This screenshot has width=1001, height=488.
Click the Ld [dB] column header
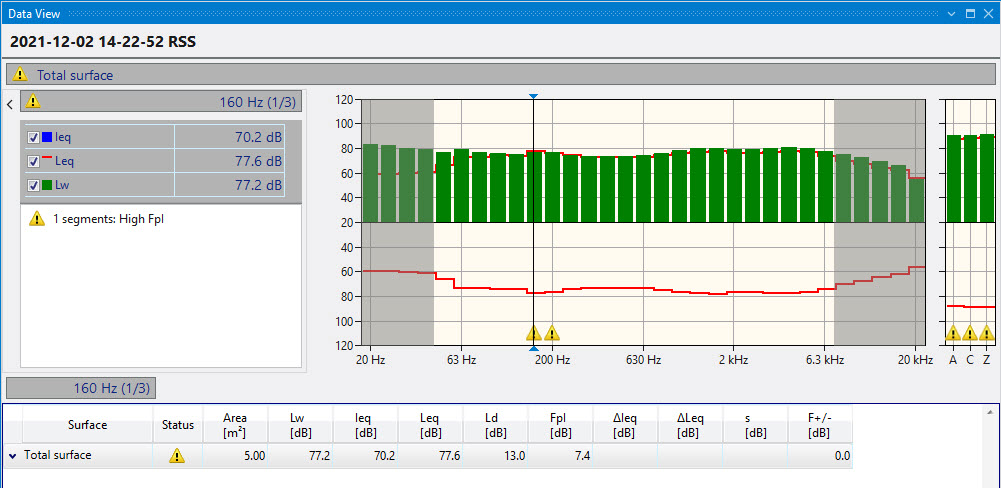tap(495, 425)
